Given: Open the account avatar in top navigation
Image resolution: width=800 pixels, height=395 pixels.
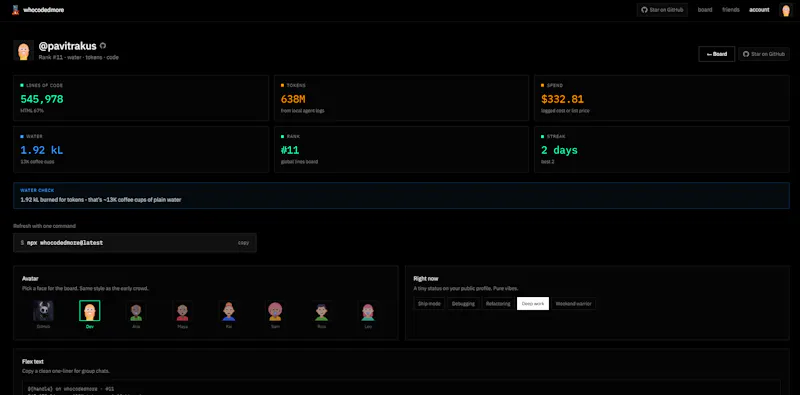Looking at the screenshot, I should (786, 10).
